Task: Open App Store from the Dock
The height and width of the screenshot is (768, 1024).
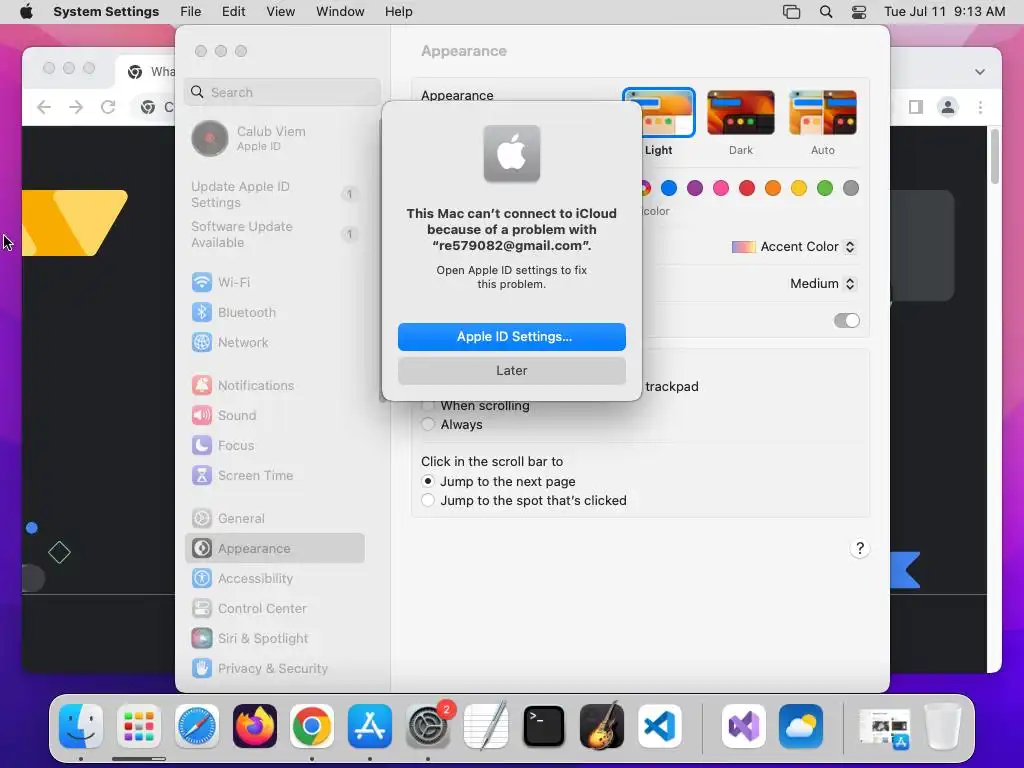Action: click(370, 726)
